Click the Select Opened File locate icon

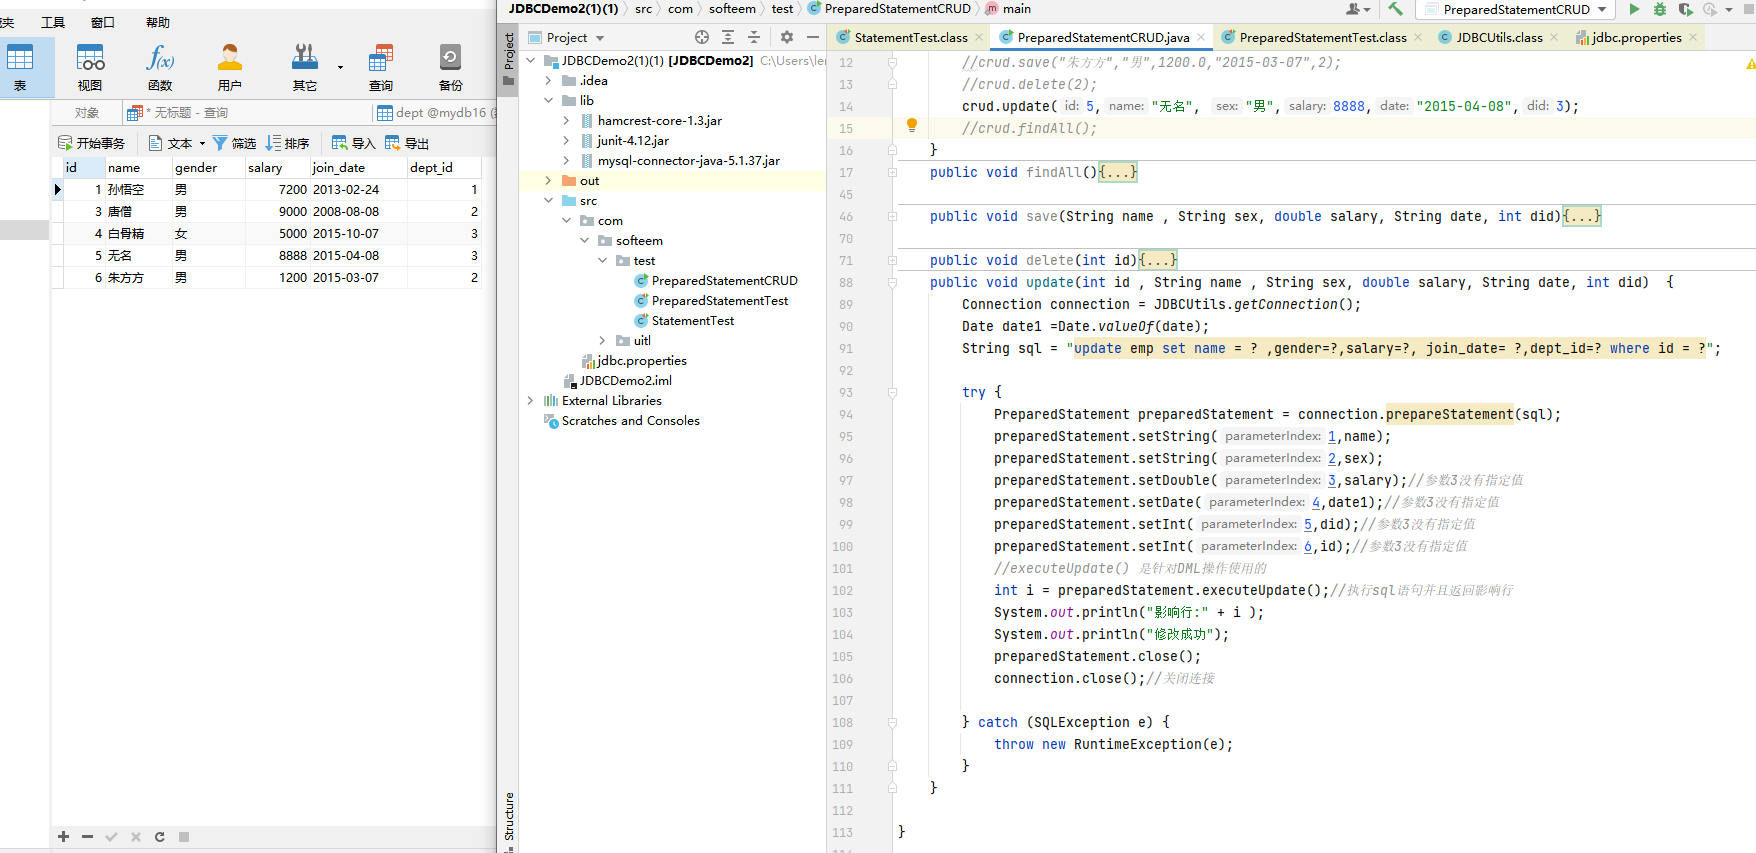[702, 37]
